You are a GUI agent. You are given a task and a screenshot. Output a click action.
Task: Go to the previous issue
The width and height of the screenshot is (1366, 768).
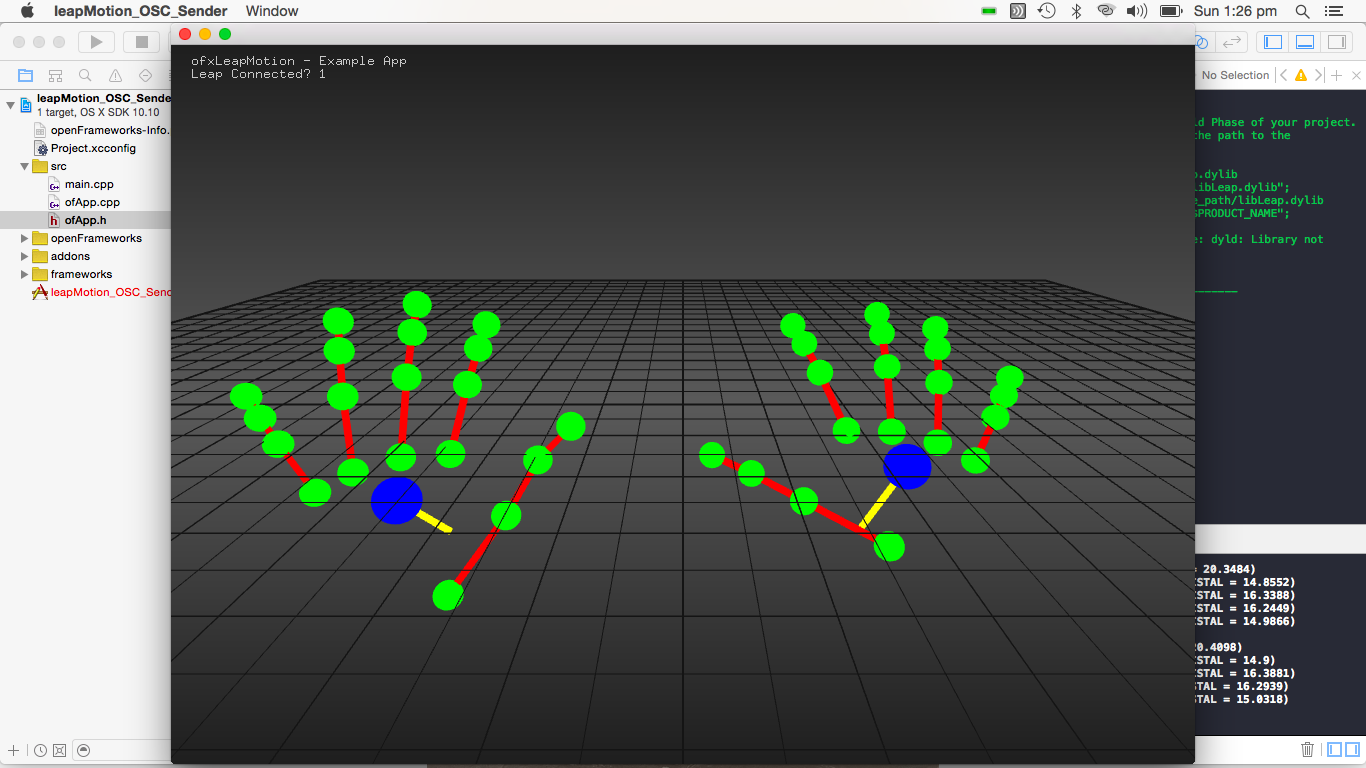(1285, 75)
